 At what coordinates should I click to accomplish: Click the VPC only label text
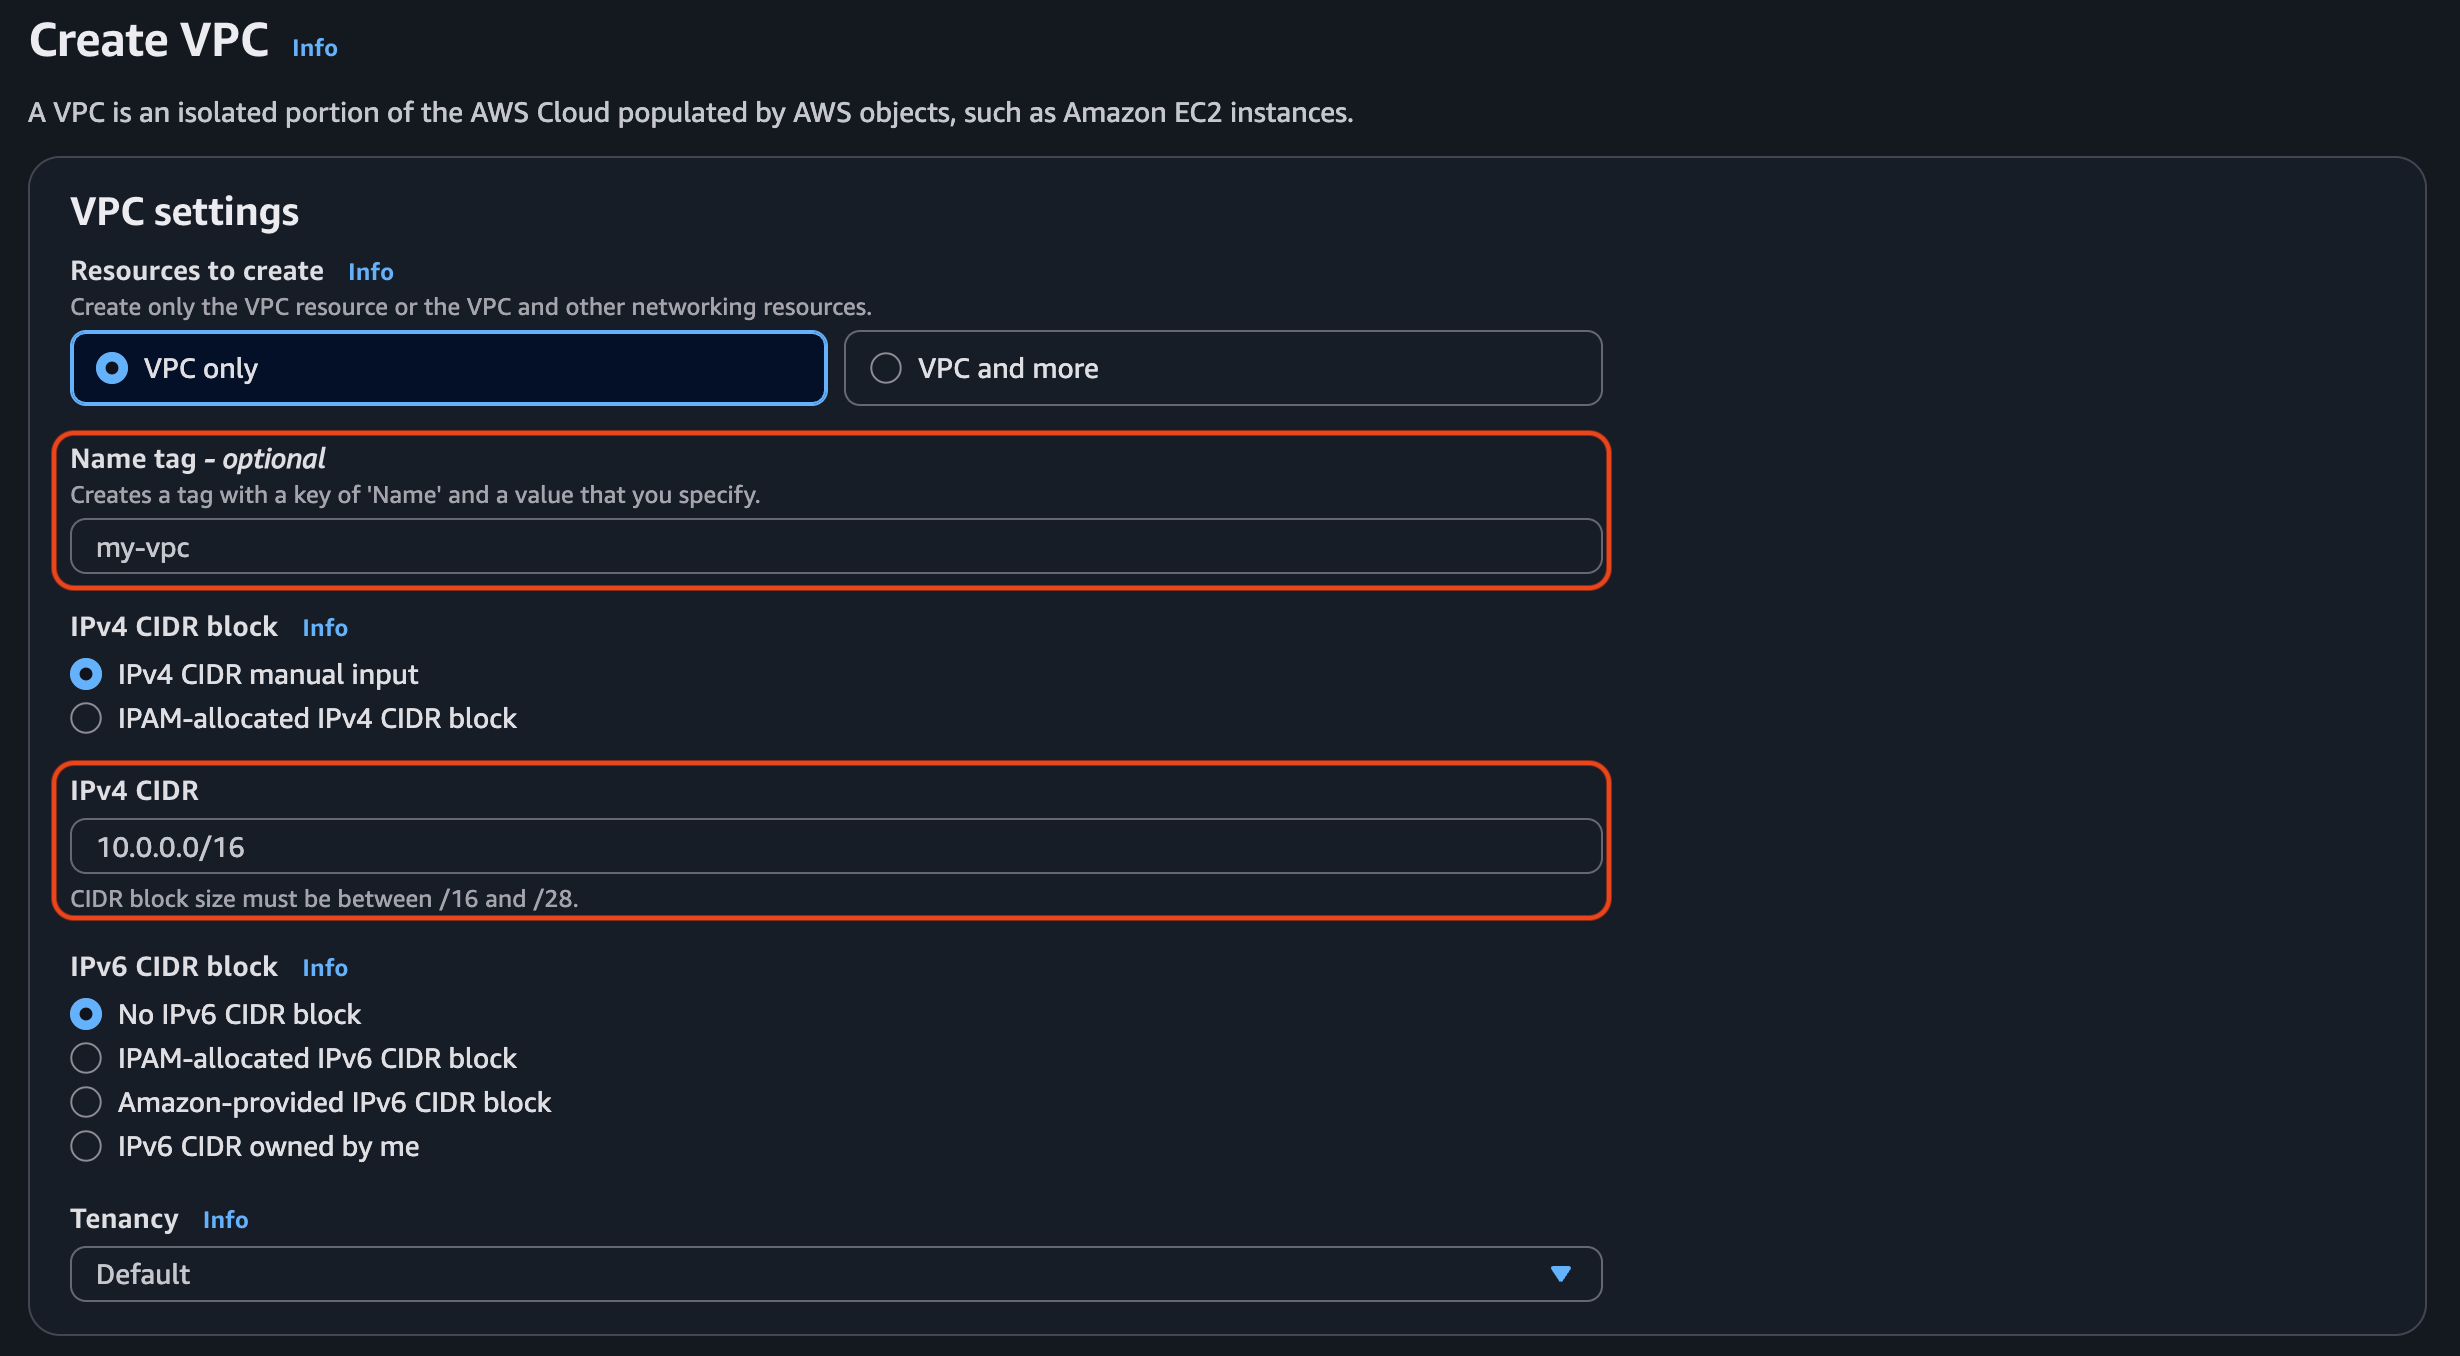(x=201, y=368)
